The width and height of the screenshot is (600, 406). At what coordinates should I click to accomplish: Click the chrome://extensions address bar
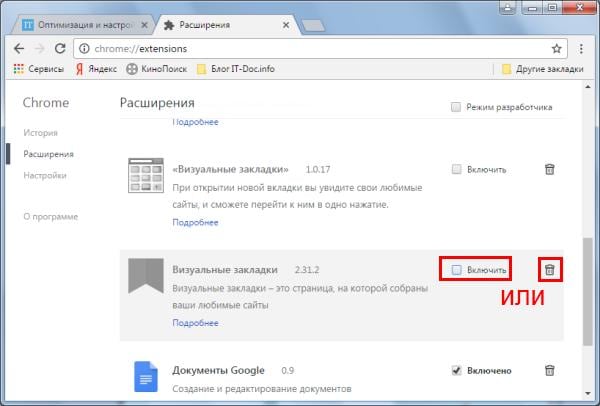click(300, 48)
